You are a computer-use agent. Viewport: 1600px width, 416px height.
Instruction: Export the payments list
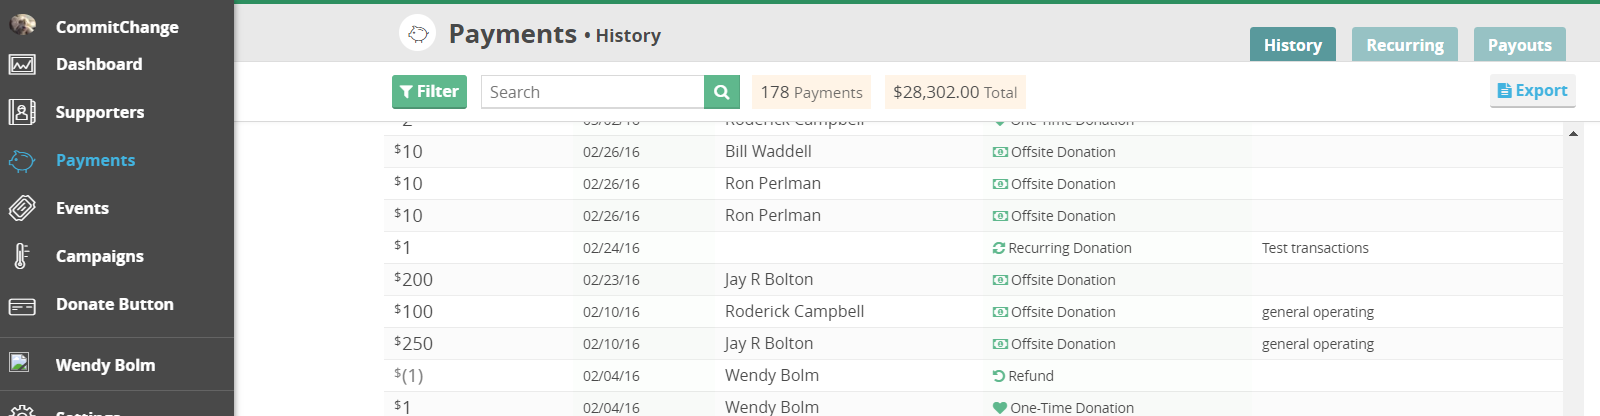1532,91
